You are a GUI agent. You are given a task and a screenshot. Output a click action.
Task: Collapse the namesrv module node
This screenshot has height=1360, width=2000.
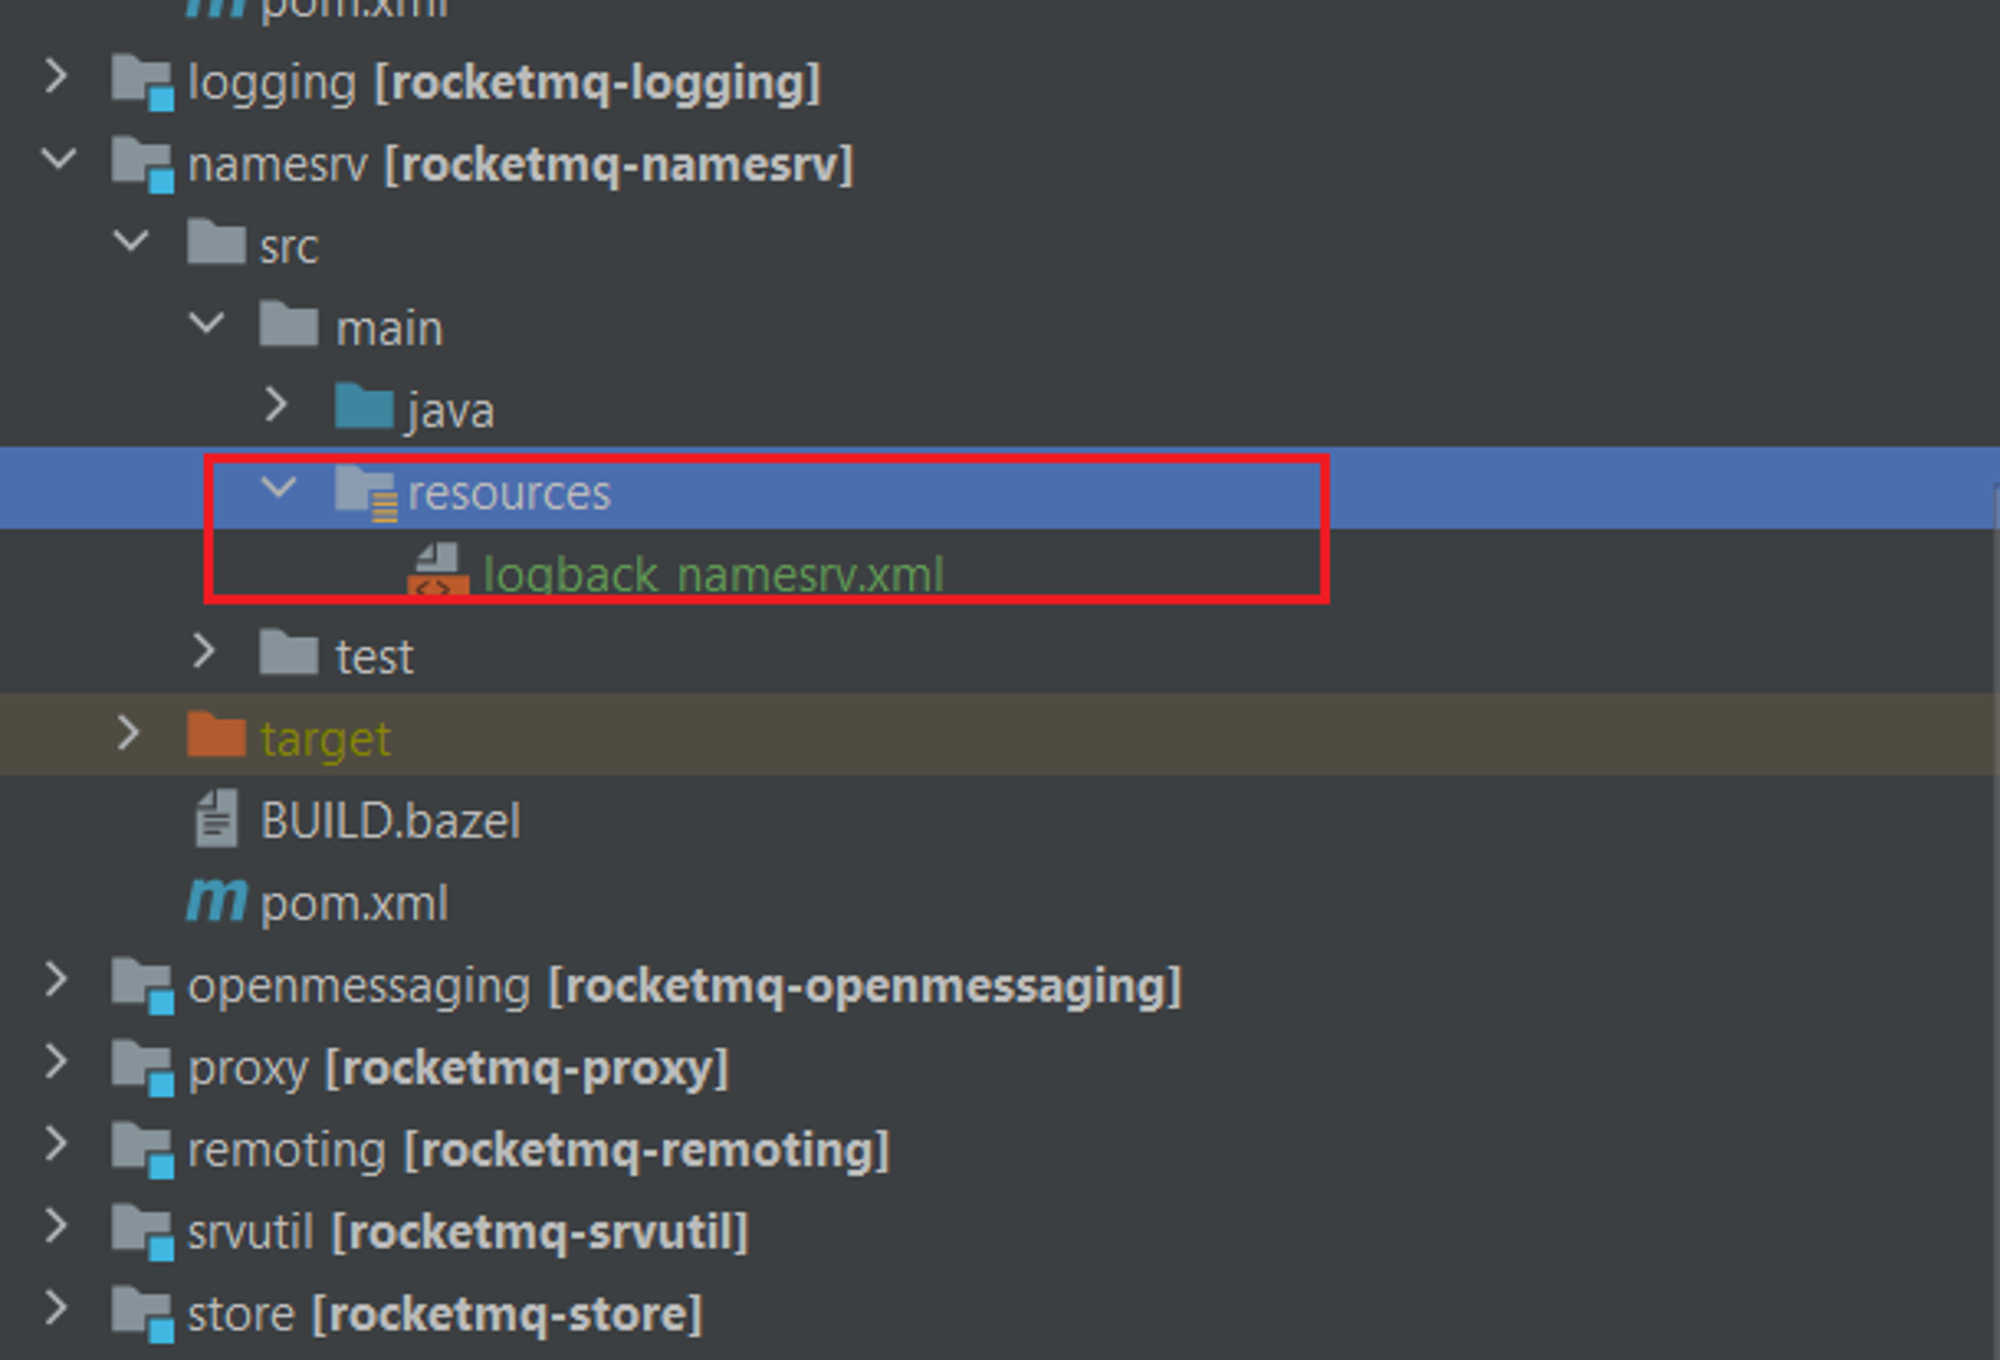tap(59, 159)
